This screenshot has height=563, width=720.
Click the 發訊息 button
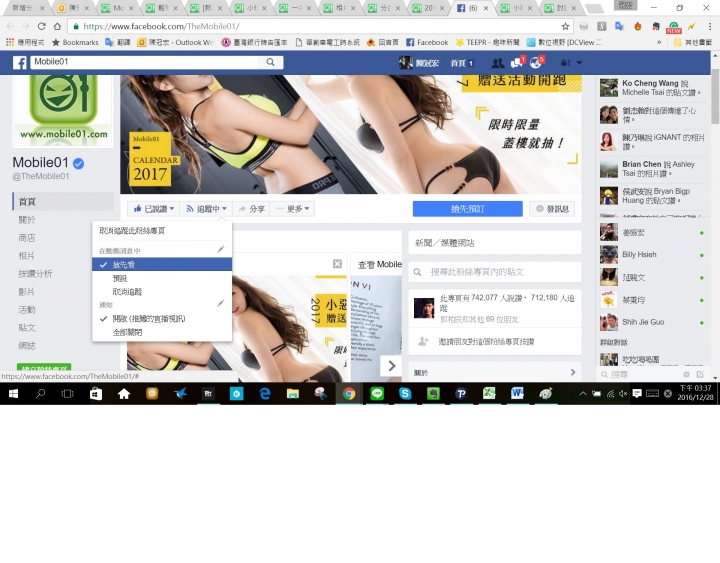click(552, 209)
